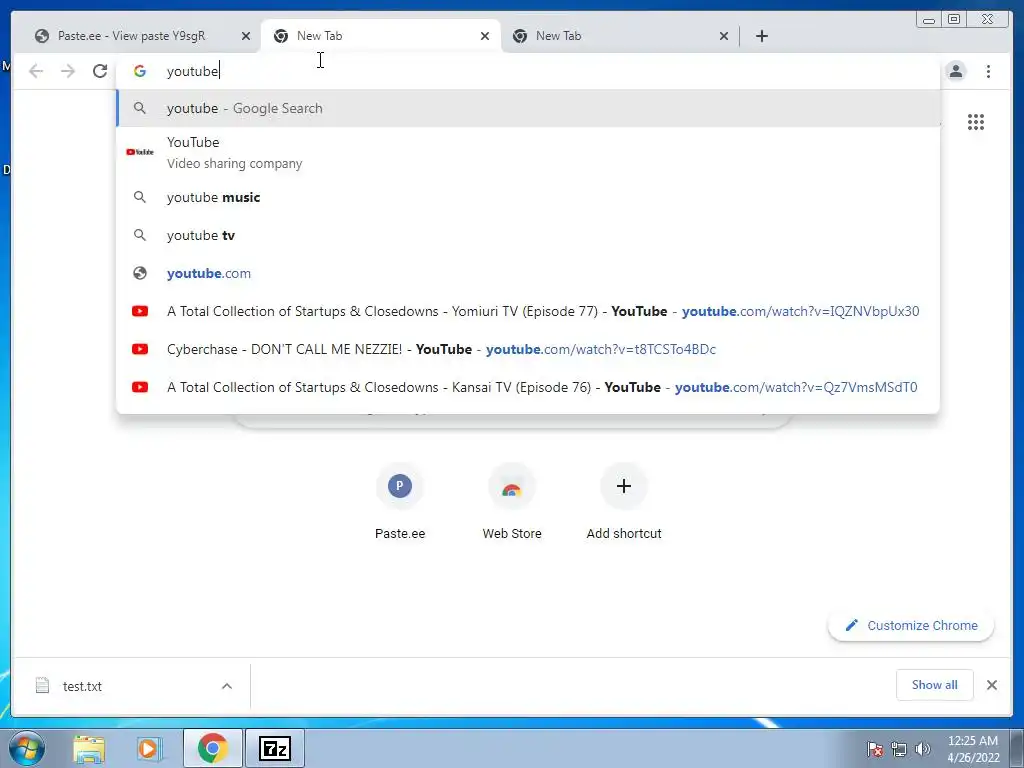Image resolution: width=1024 pixels, height=768 pixels.
Task: Open the Web Store shortcut tile
Action: 512,502
